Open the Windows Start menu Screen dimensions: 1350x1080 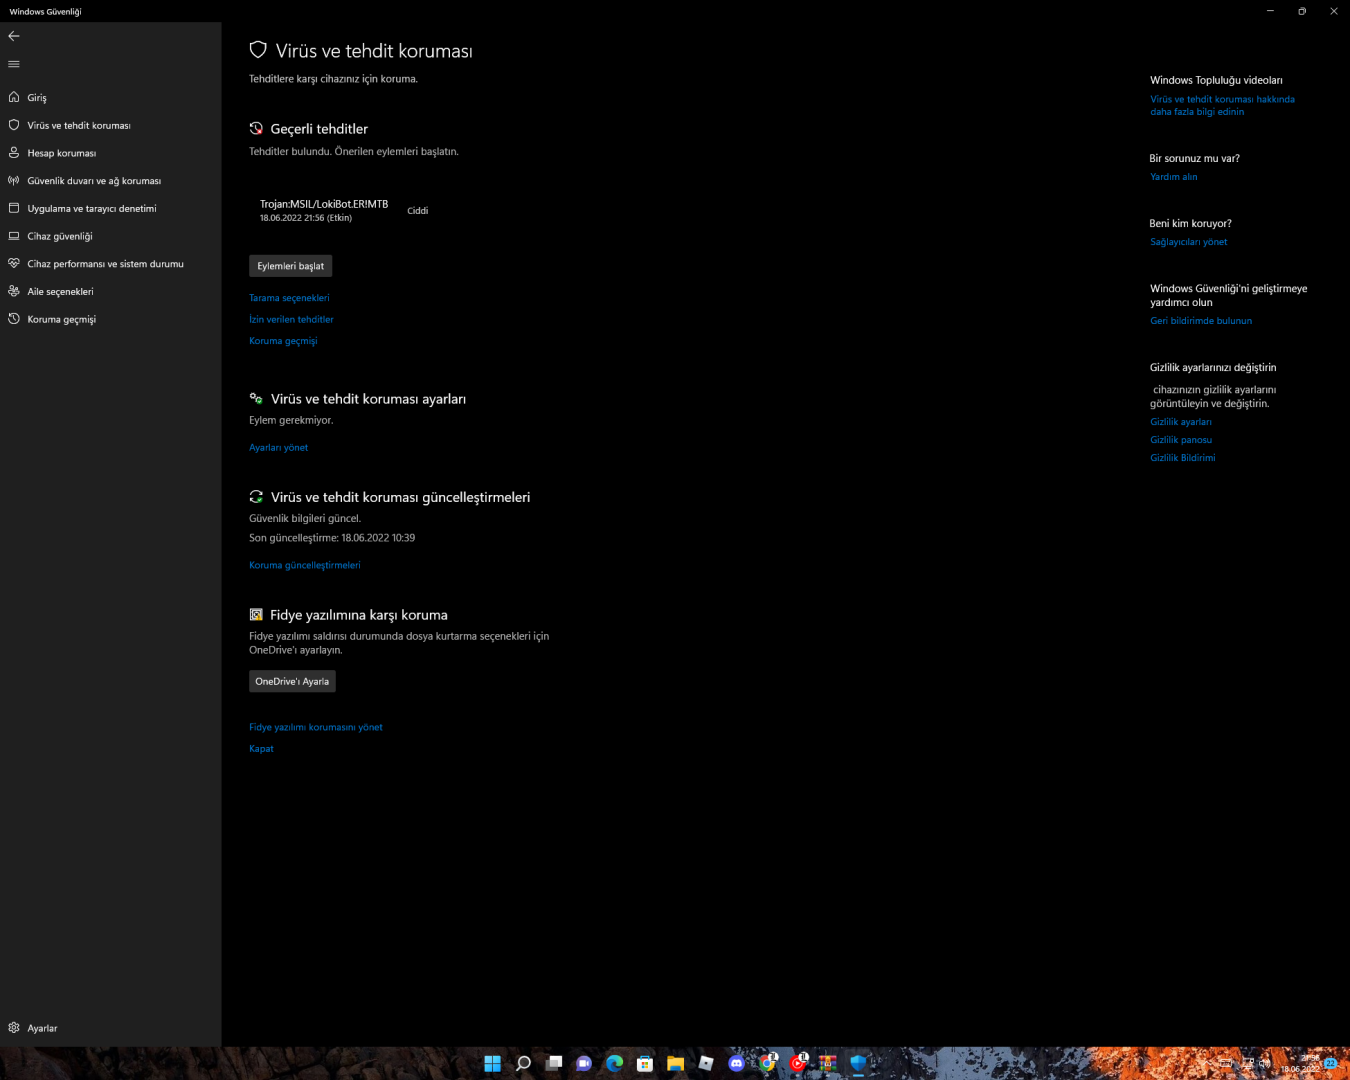492,1063
